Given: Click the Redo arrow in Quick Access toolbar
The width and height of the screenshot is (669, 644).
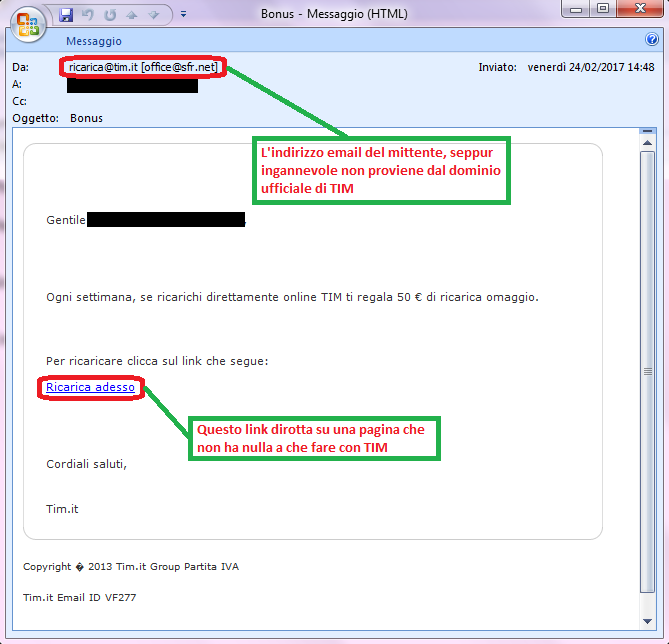Looking at the screenshot, I should [110, 15].
